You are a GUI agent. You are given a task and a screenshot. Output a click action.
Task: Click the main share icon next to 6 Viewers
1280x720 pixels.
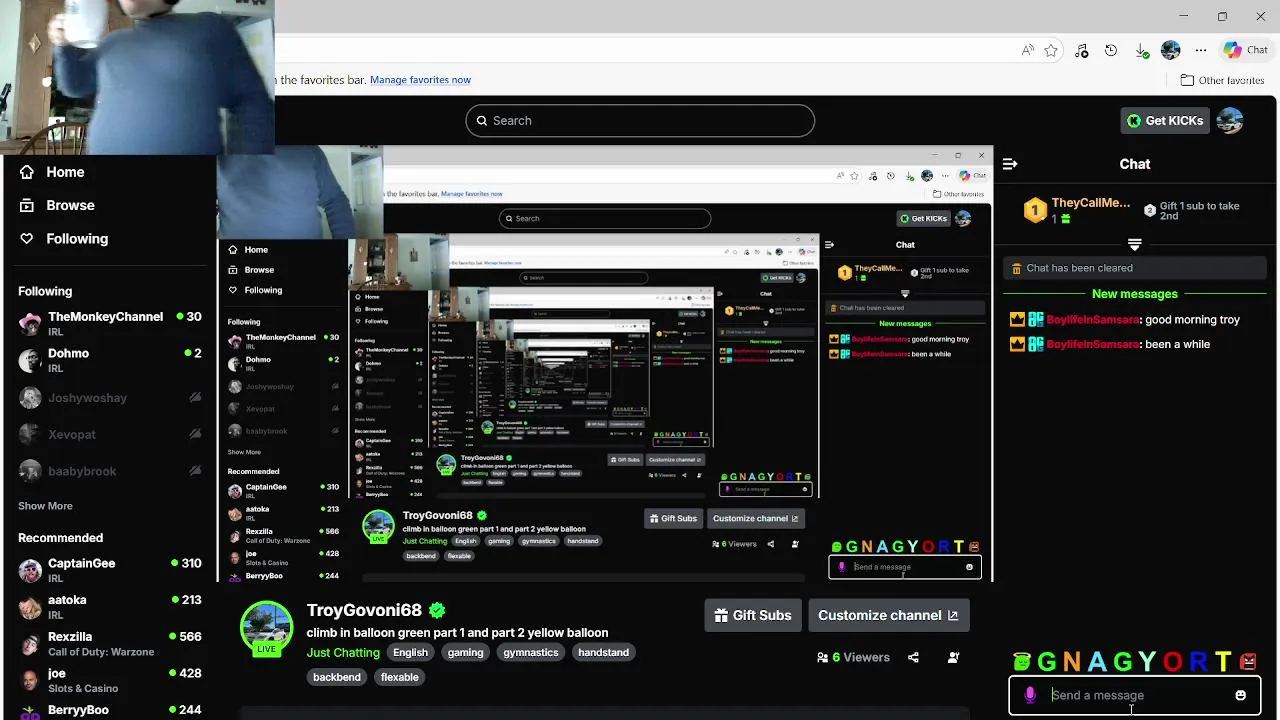coord(913,658)
